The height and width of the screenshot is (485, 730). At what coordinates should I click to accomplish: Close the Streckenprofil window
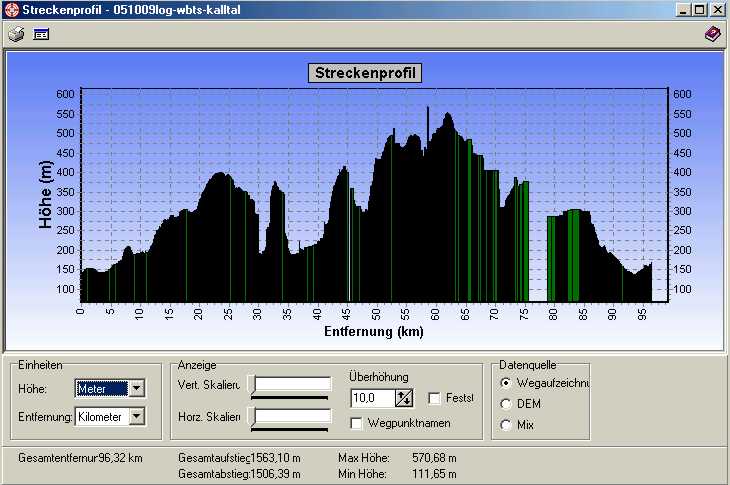pyautogui.click(x=717, y=9)
